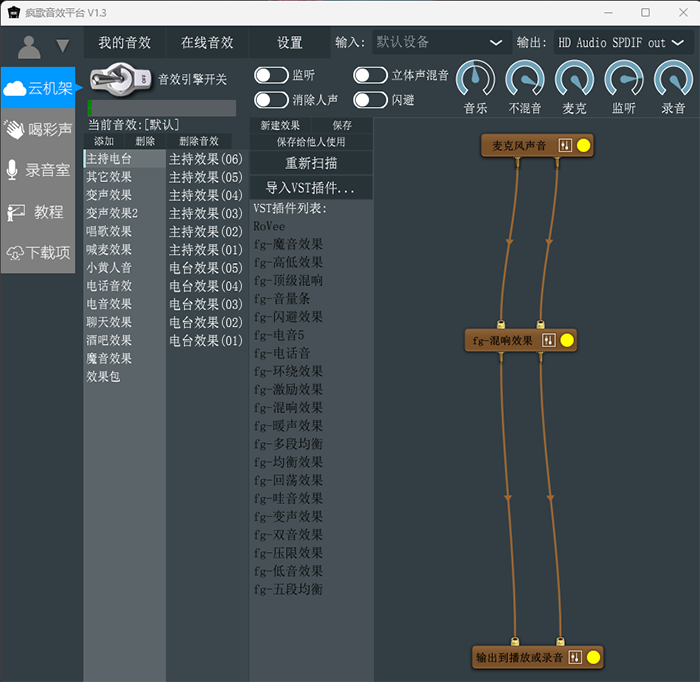The height and width of the screenshot is (682, 700).
Task: Click yellow indicator on 输出到播放或录音 node
Action: pos(593,658)
